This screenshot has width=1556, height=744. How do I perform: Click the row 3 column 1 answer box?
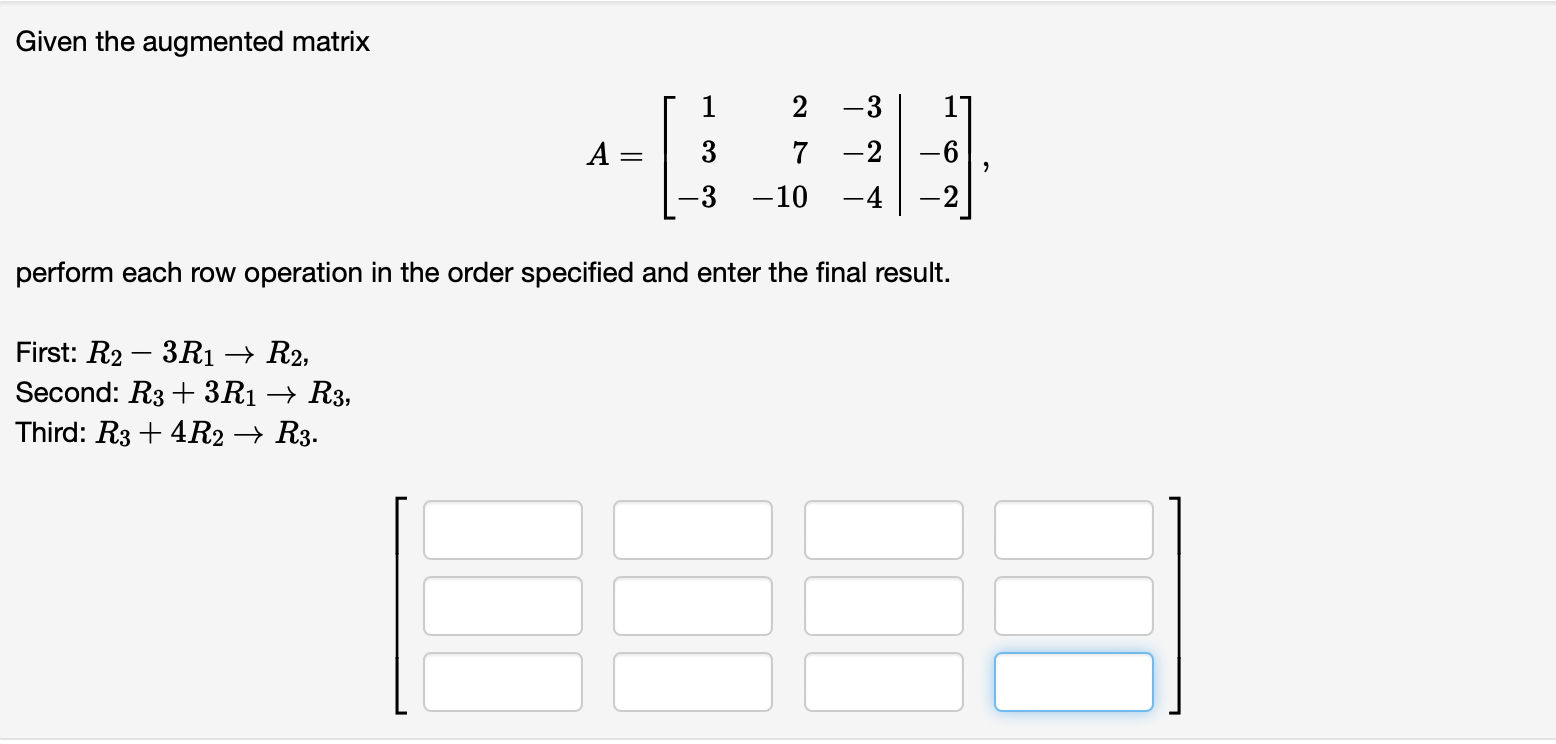pos(503,682)
